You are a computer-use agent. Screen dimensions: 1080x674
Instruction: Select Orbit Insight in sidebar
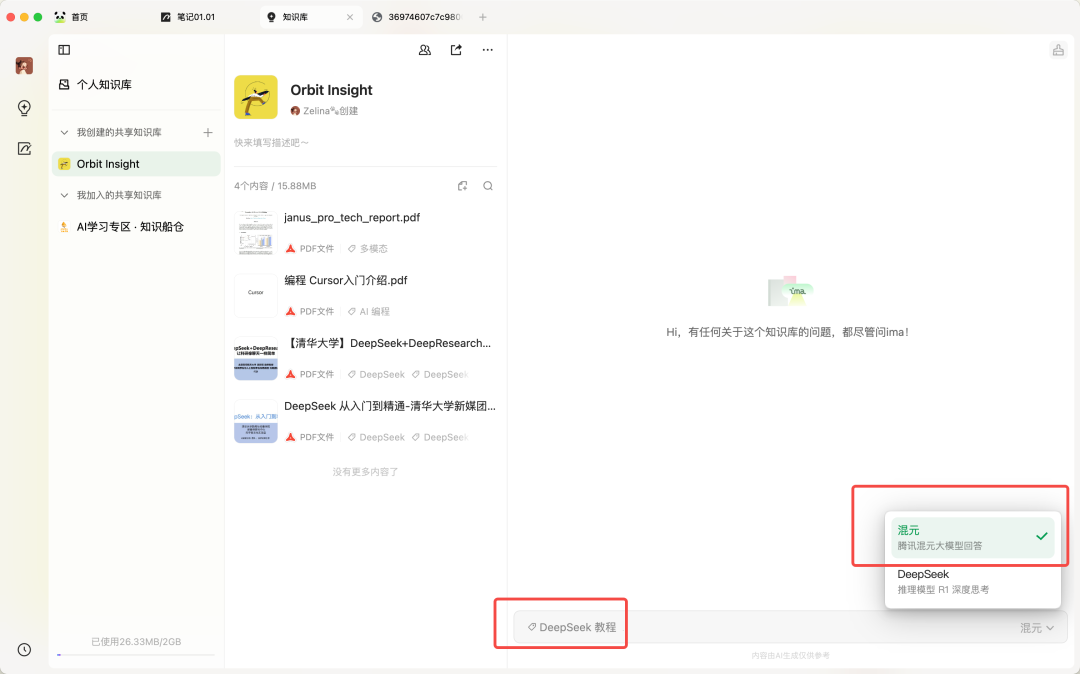136,164
